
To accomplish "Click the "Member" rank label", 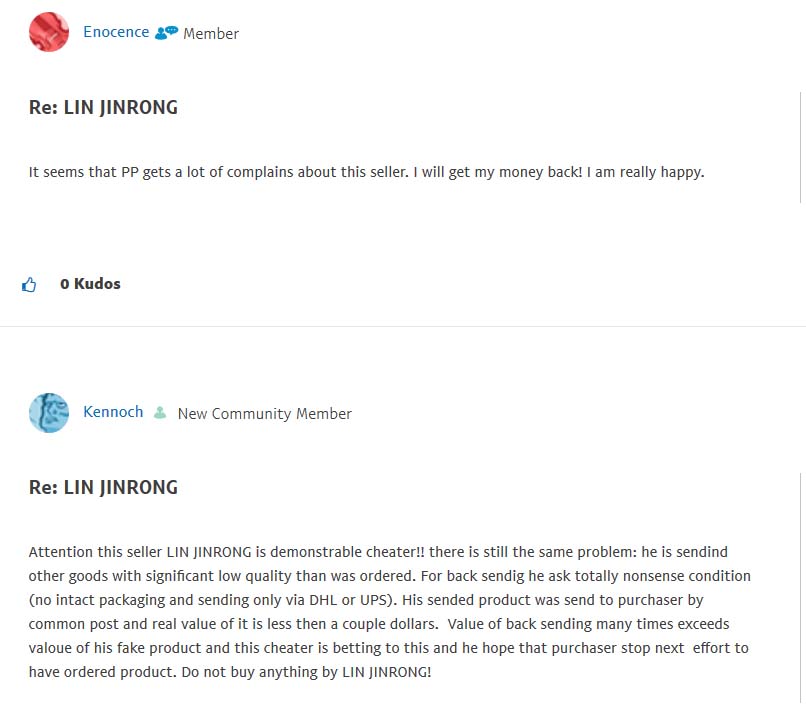I will tap(211, 34).
